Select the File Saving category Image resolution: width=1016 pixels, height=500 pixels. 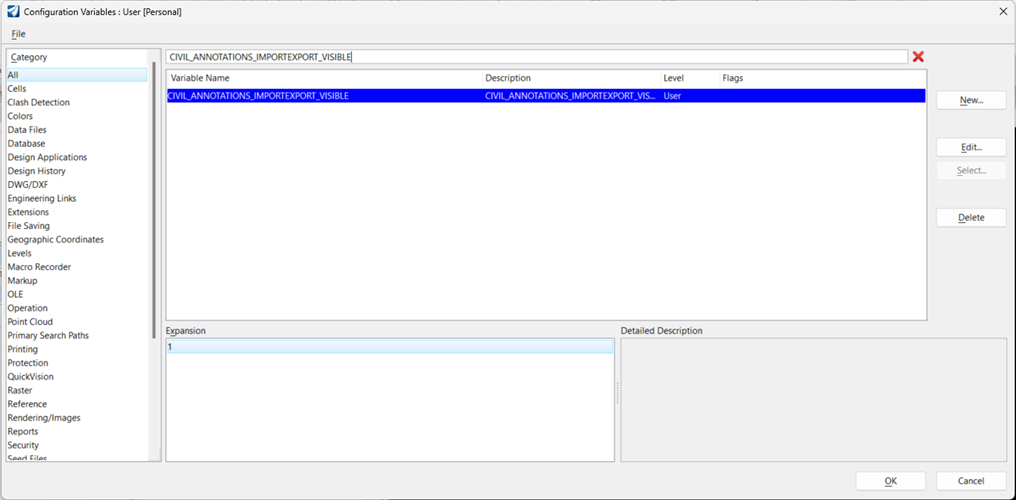29,225
